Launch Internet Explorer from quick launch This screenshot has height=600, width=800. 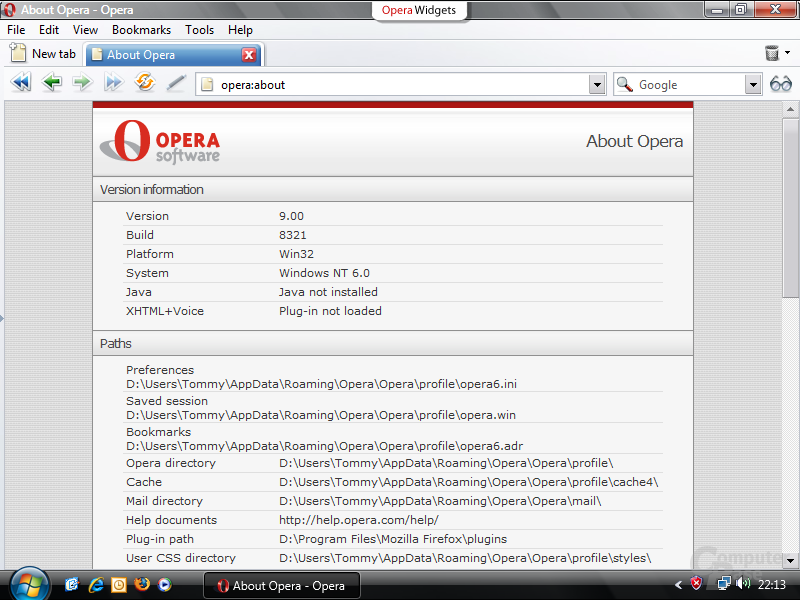coord(95,584)
